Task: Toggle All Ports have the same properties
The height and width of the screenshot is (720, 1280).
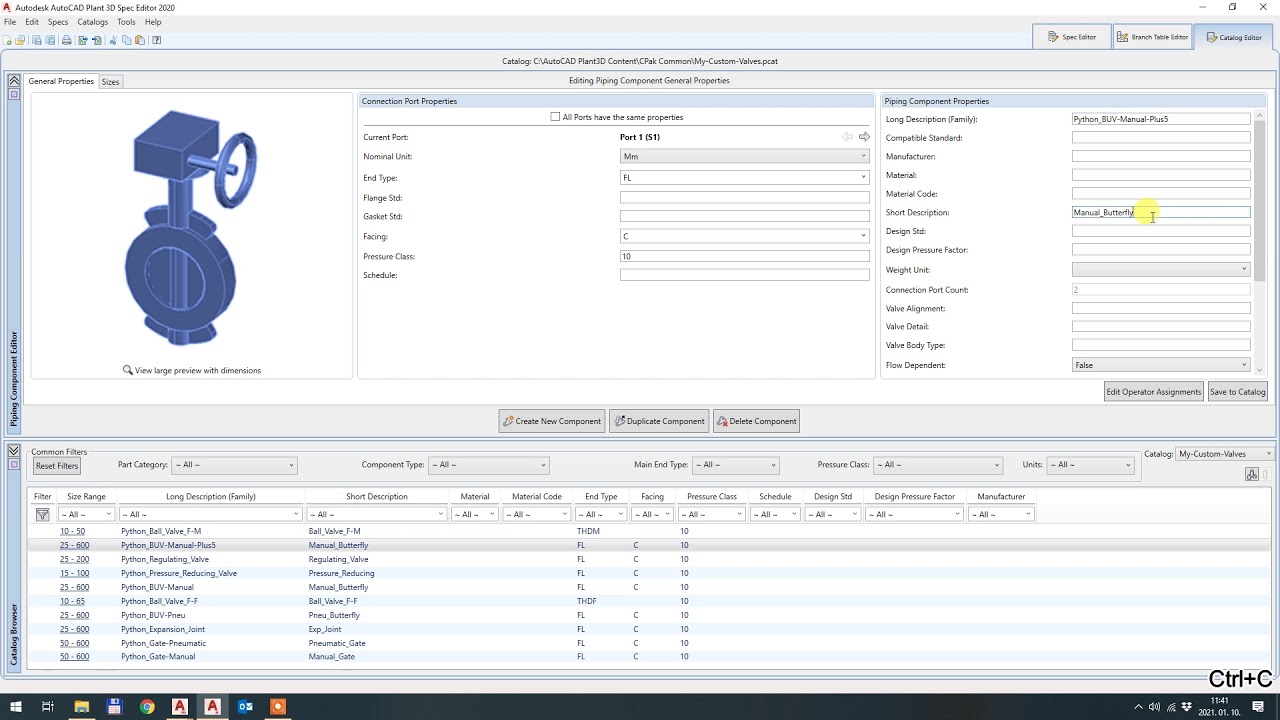Action: tap(555, 117)
